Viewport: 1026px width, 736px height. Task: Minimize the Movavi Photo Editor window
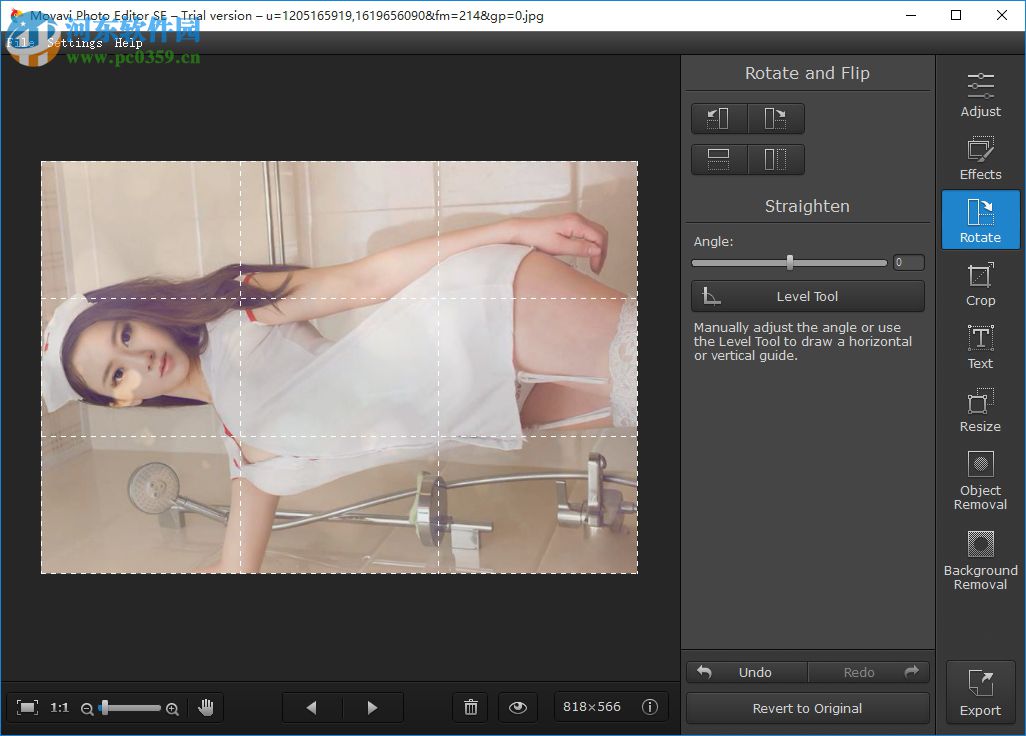pos(911,15)
